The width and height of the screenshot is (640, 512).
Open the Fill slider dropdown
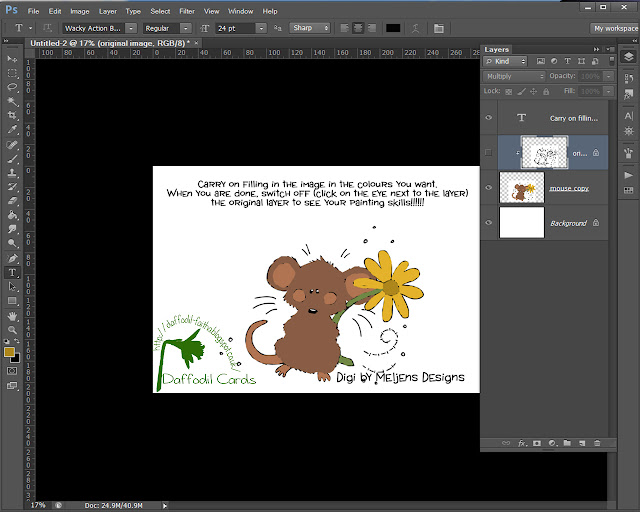coord(609,91)
